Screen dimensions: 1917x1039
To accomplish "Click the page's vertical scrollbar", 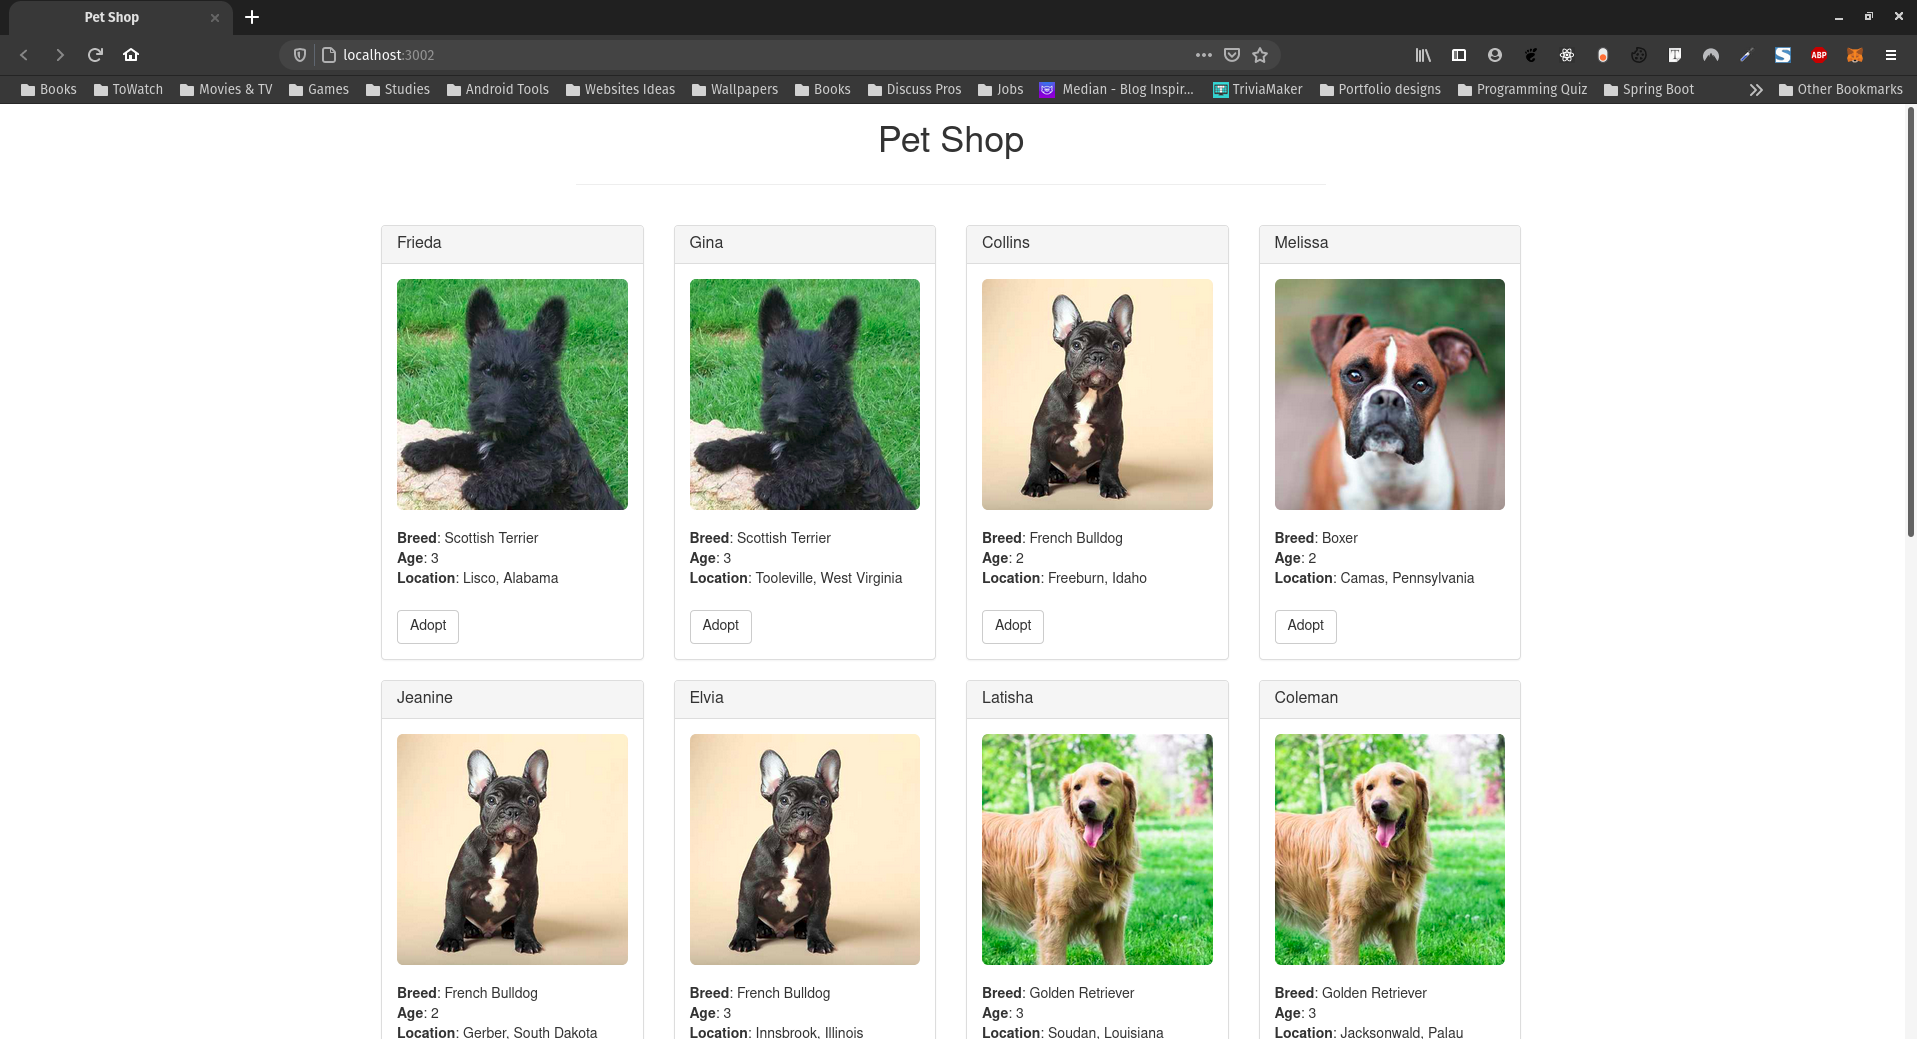I will click(1911, 320).
